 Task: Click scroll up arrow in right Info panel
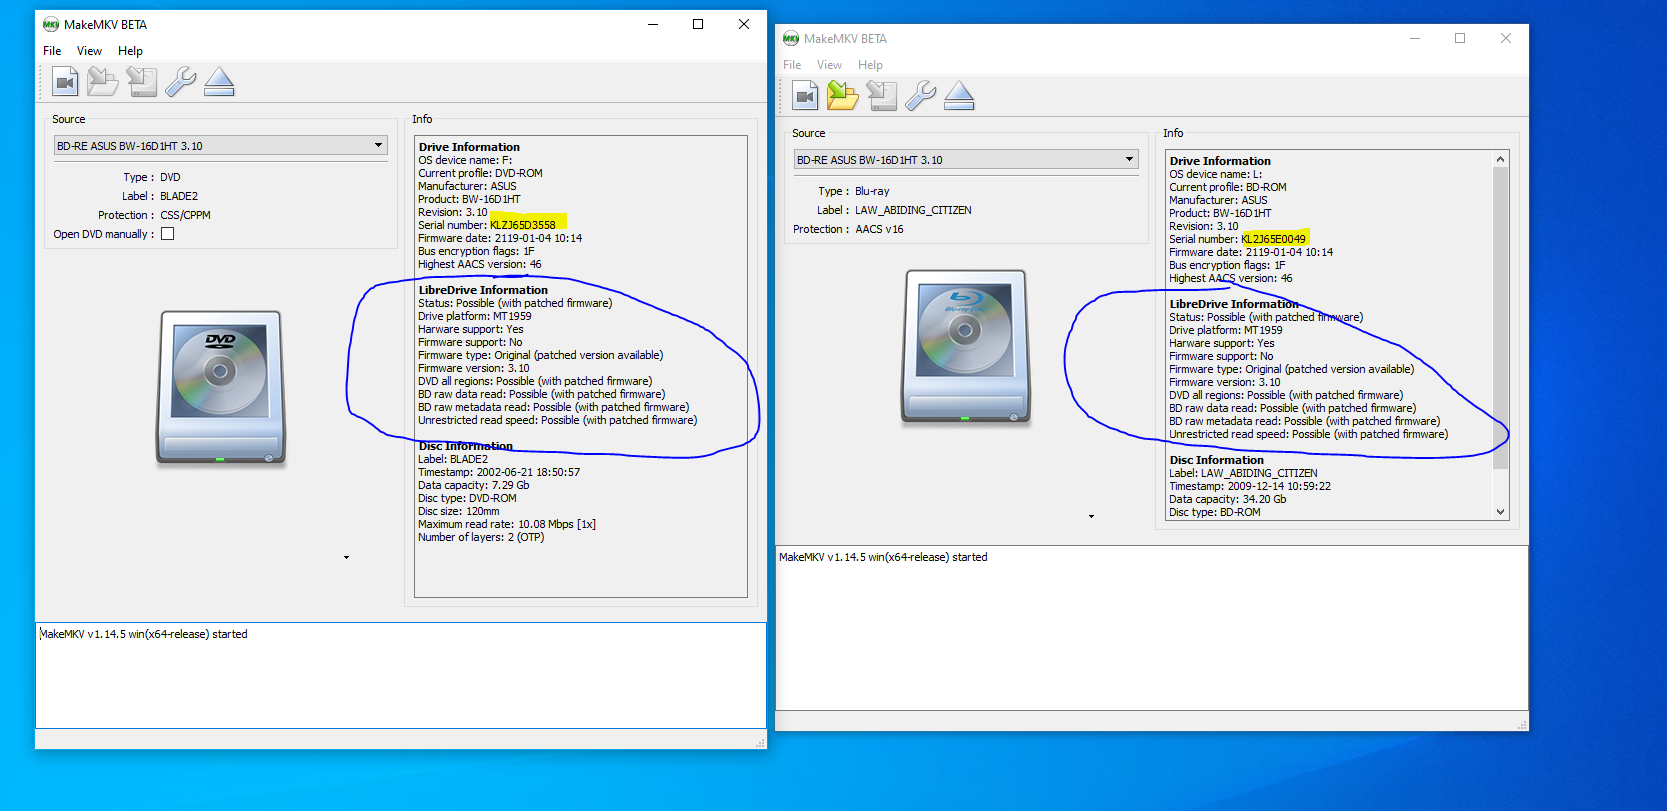pyautogui.click(x=1500, y=160)
